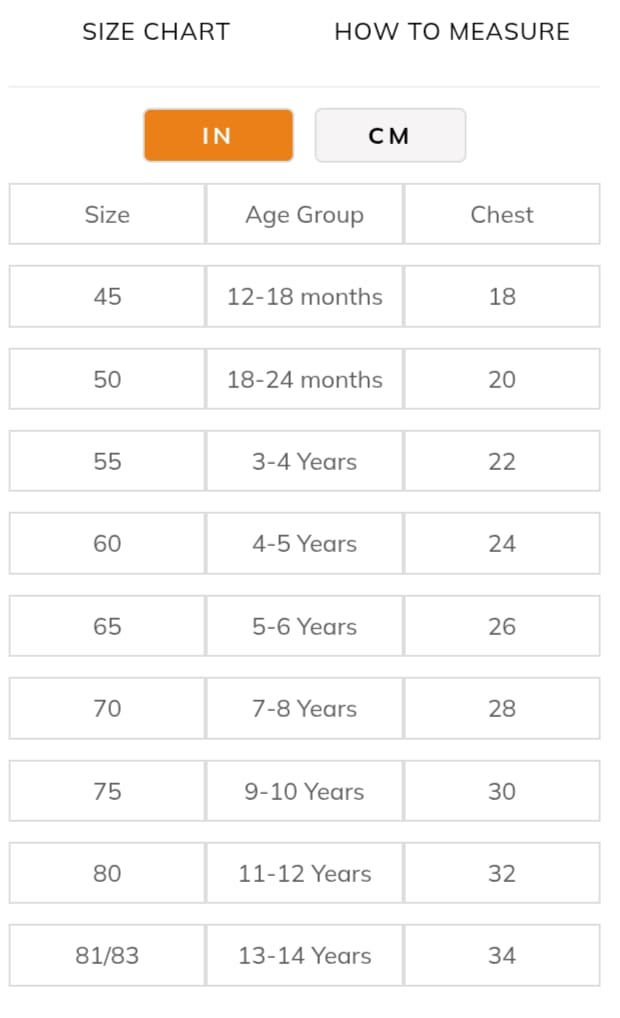Select the size 70 cell
620x1018 pixels.
(107, 708)
